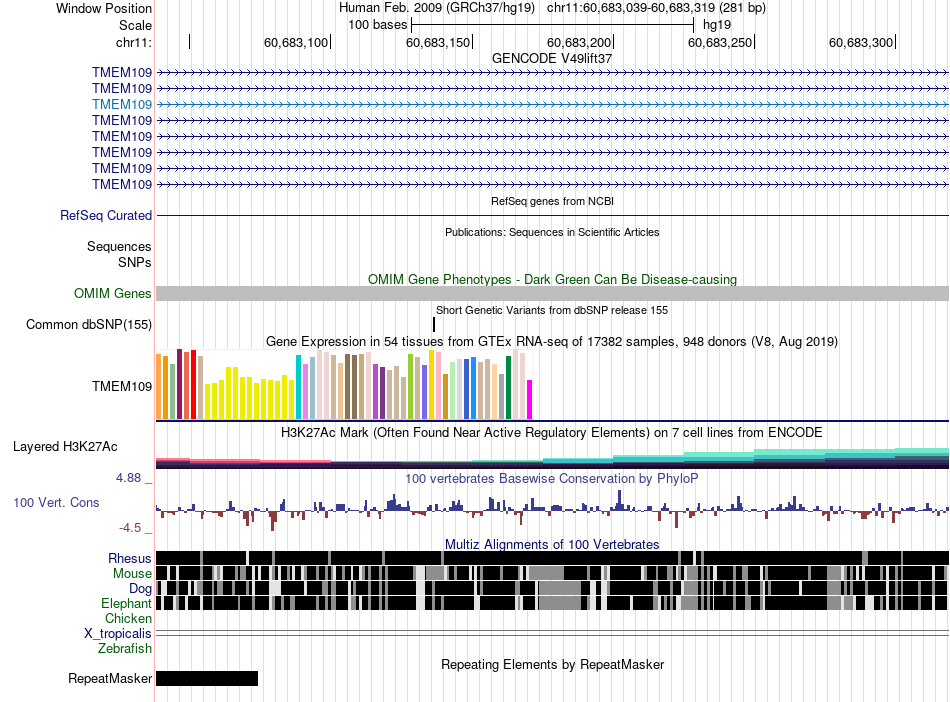Open 100 vertebrates Basewise Conservation by PhyloP title
Viewport: 950px width, 702px height.
(552, 478)
